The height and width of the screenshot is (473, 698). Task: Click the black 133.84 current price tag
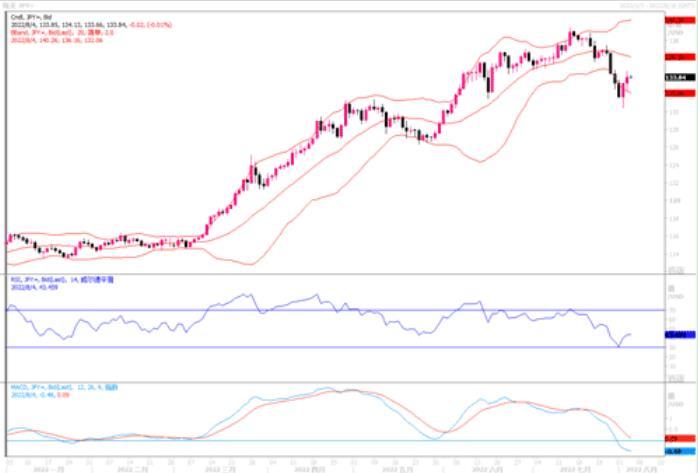pyautogui.click(x=677, y=76)
